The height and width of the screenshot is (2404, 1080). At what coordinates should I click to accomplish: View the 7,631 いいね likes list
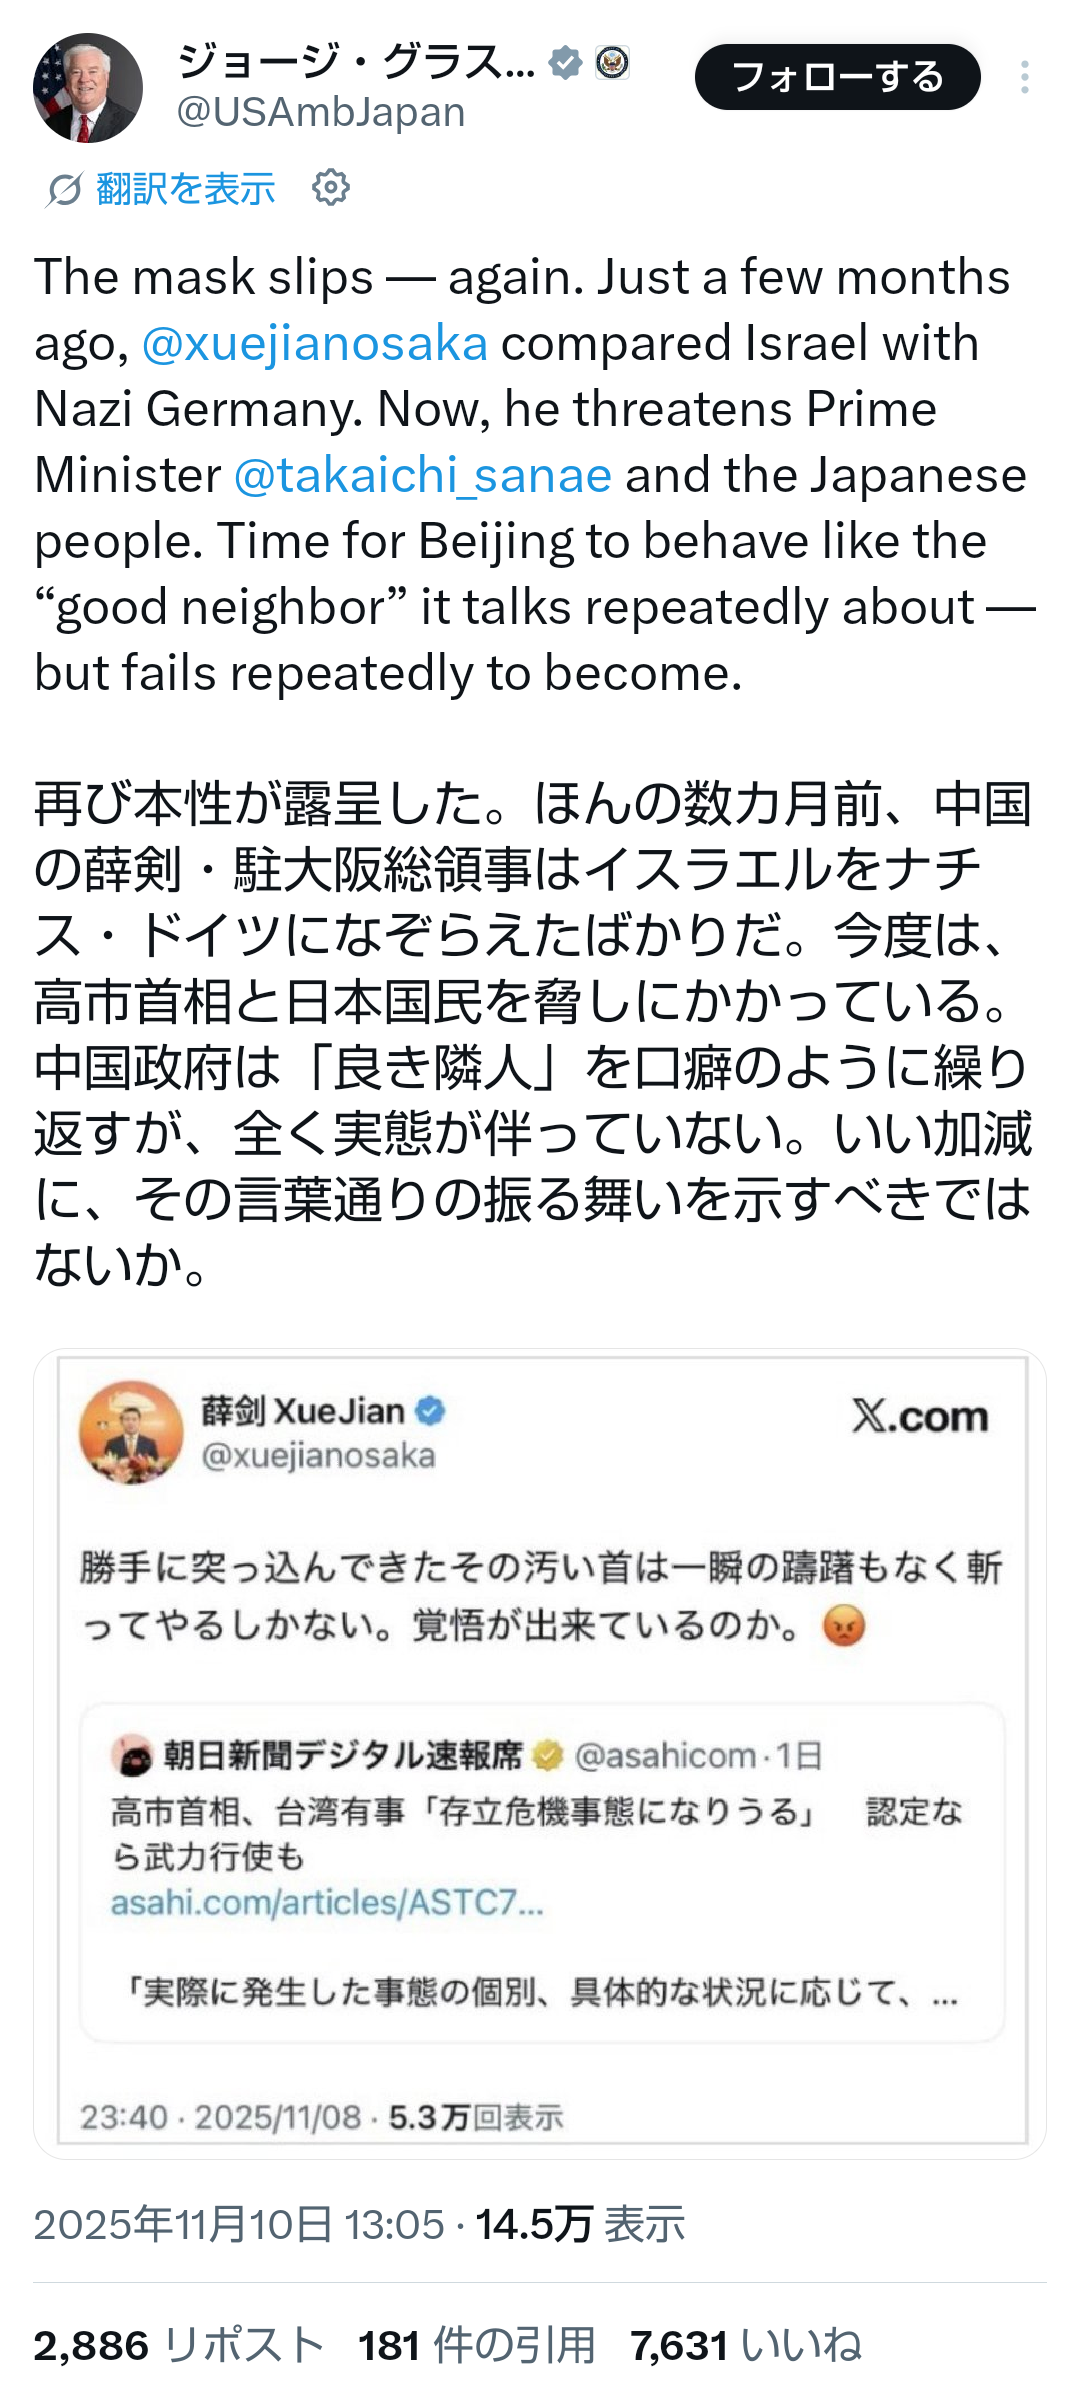click(x=745, y=2345)
